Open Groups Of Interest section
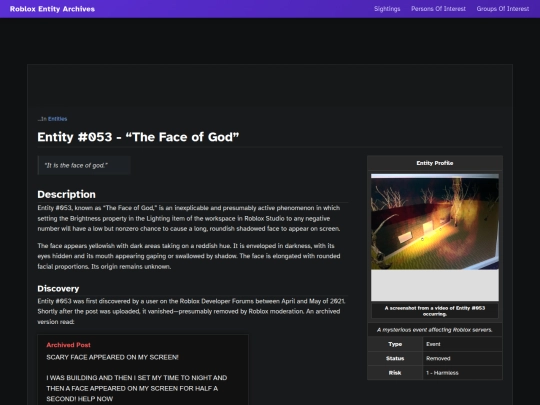 [x=503, y=9]
